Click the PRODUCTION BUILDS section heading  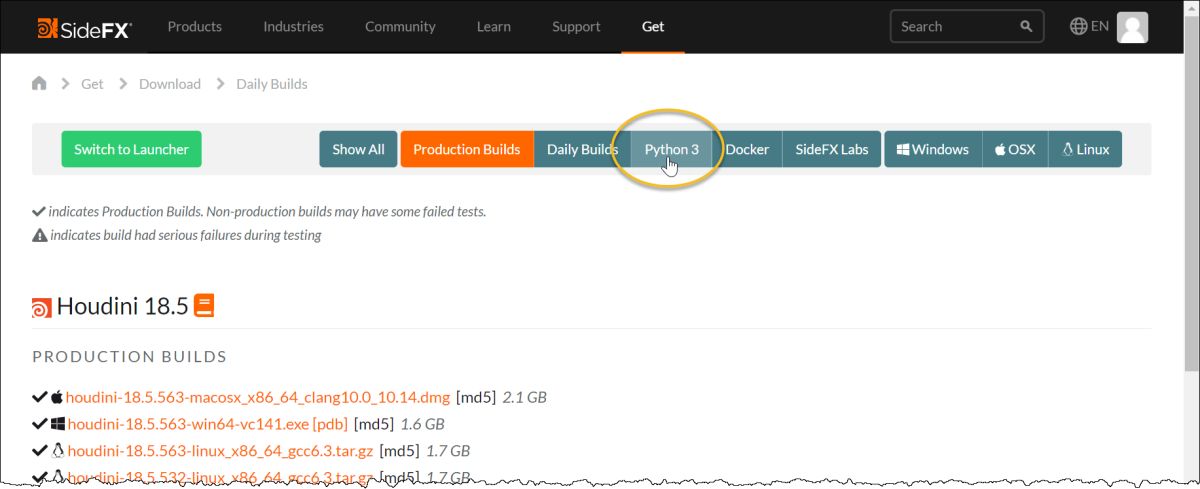(130, 357)
